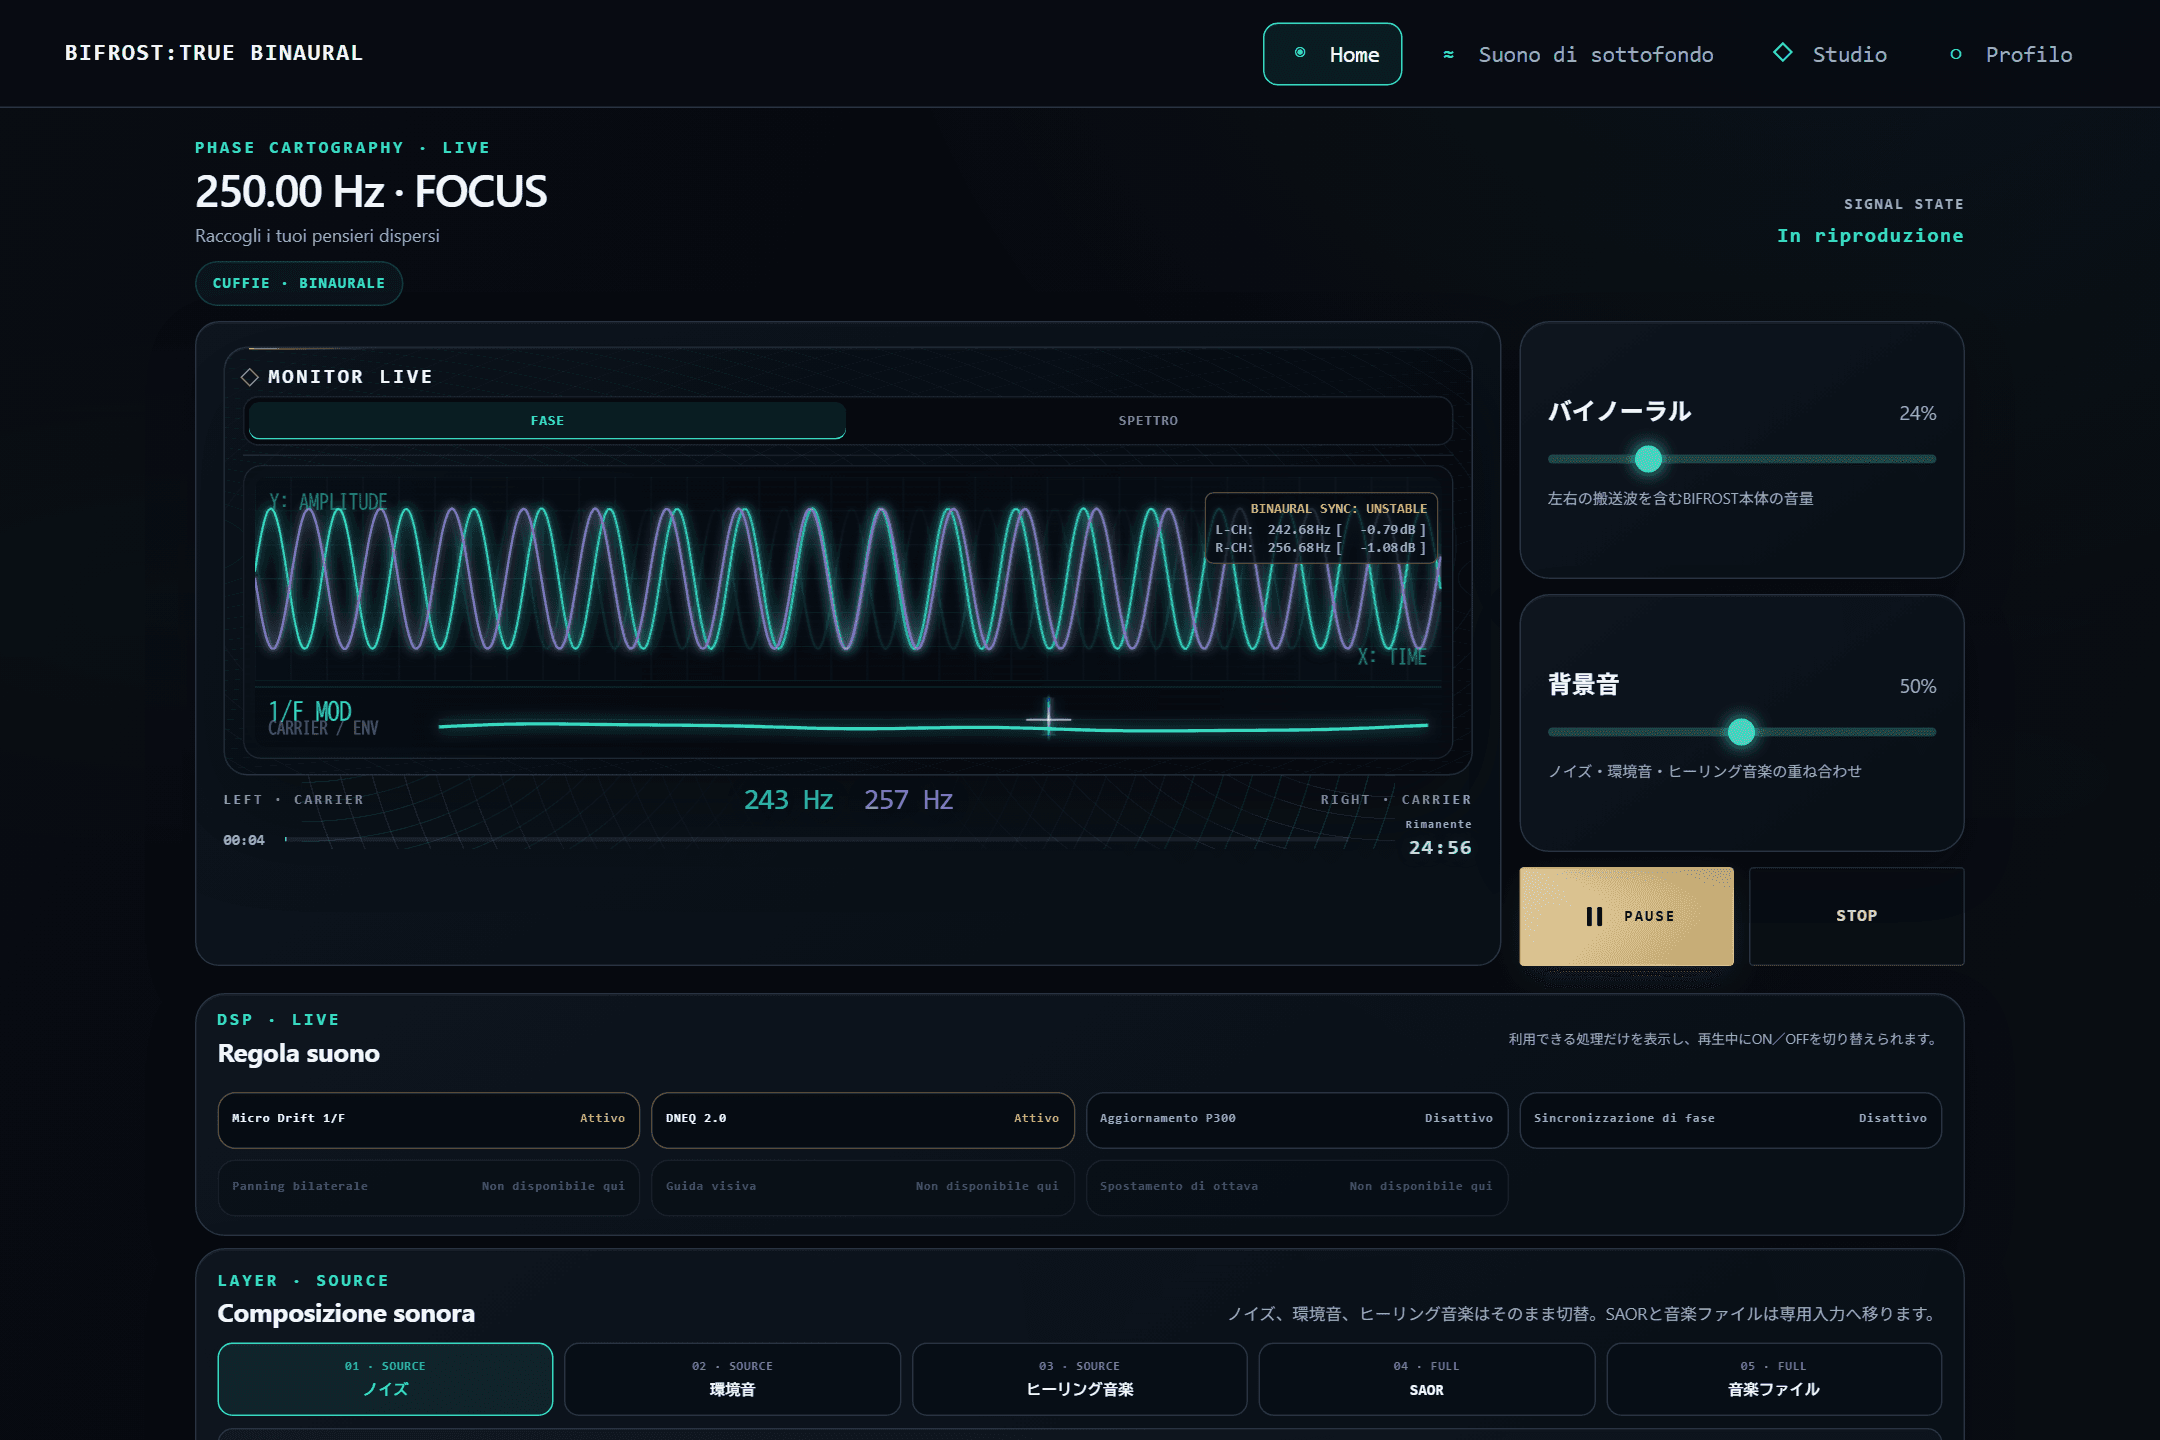Click the disabled Spostamento di ottava option

1296,1187
